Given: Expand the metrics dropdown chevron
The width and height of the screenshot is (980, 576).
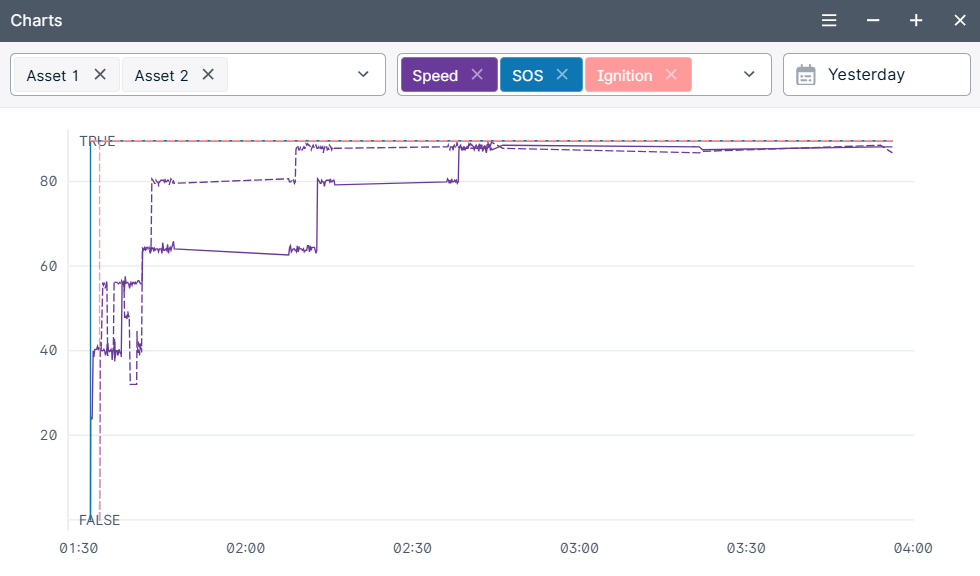Looking at the screenshot, I should (x=749, y=74).
